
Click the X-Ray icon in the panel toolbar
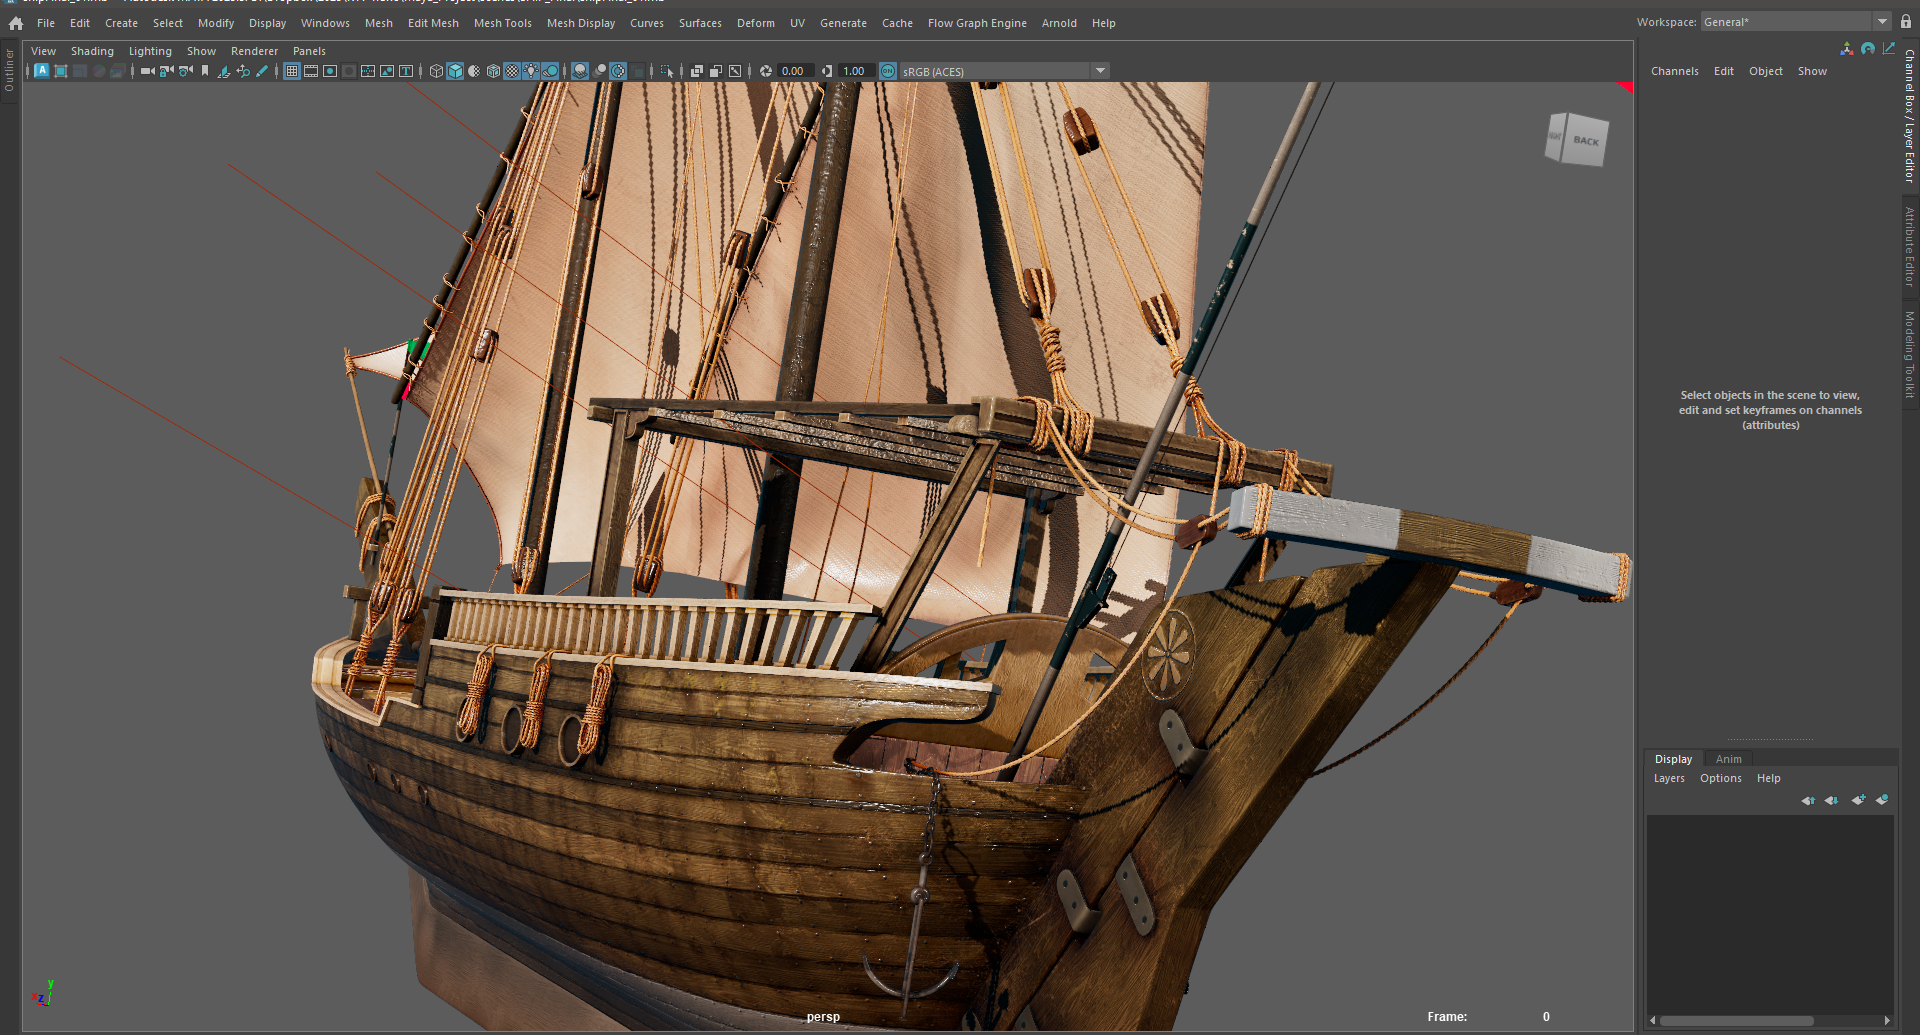pyautogui.click(x=697, y=71)
